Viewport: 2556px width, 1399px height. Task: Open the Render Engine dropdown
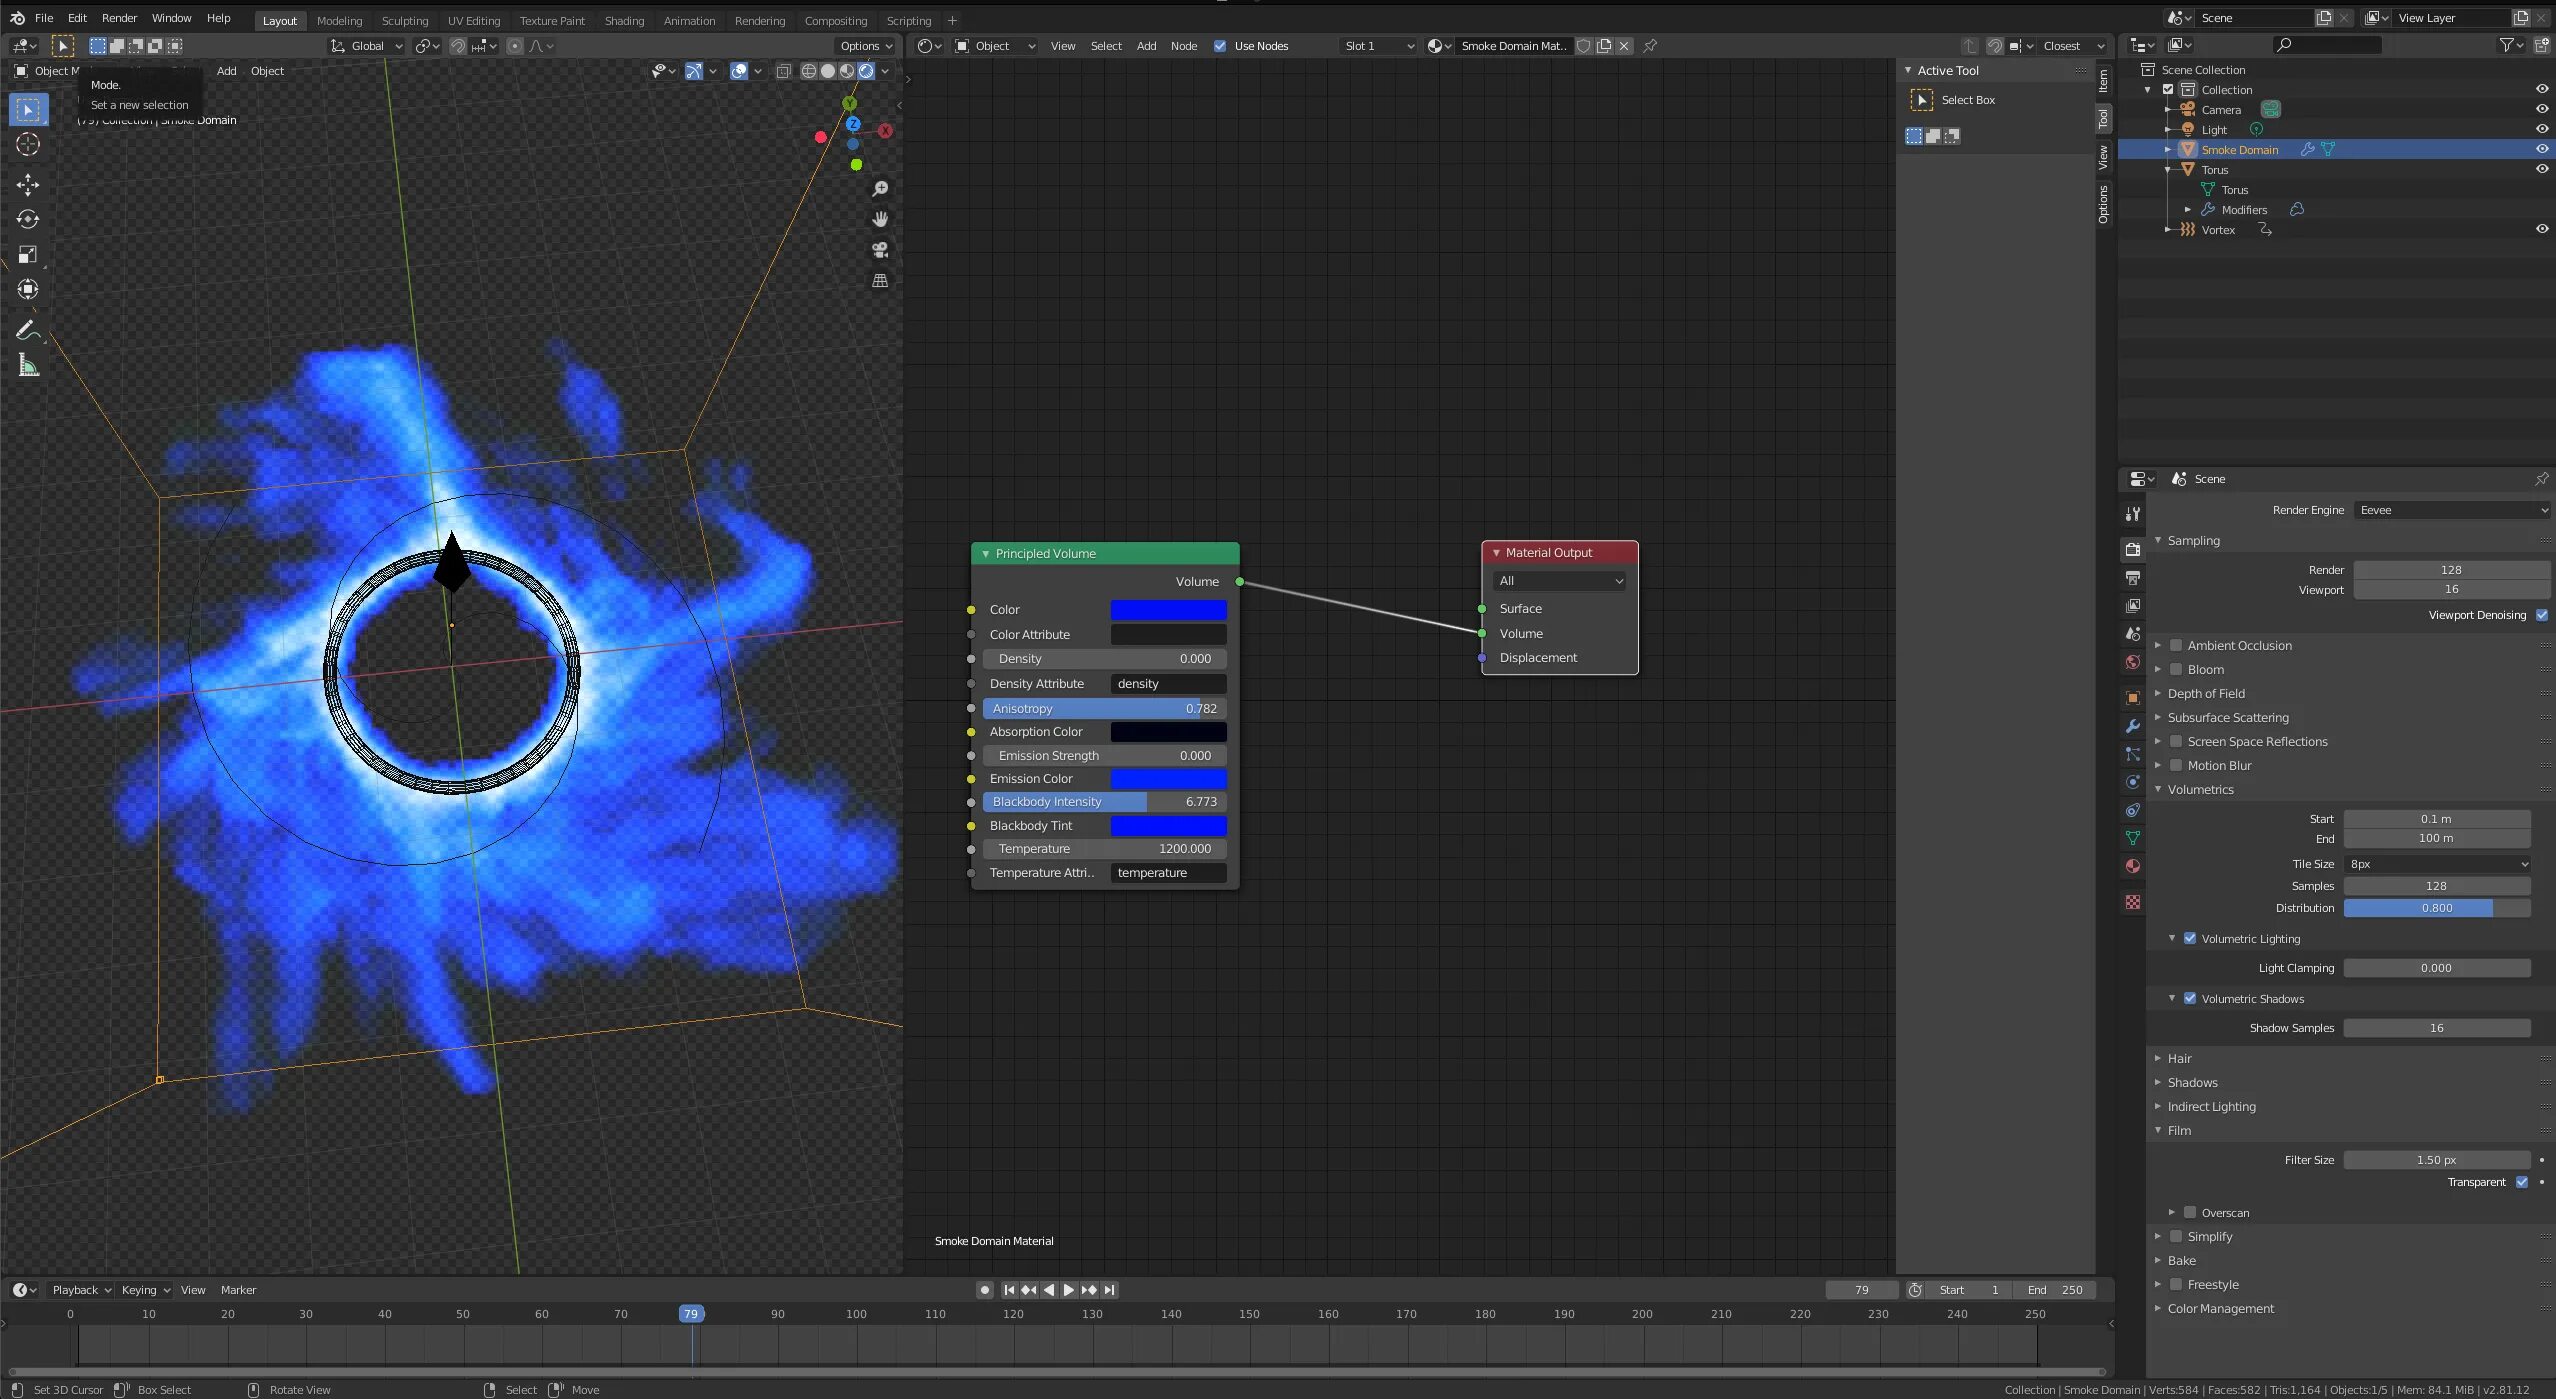(x=2452, y=510)
